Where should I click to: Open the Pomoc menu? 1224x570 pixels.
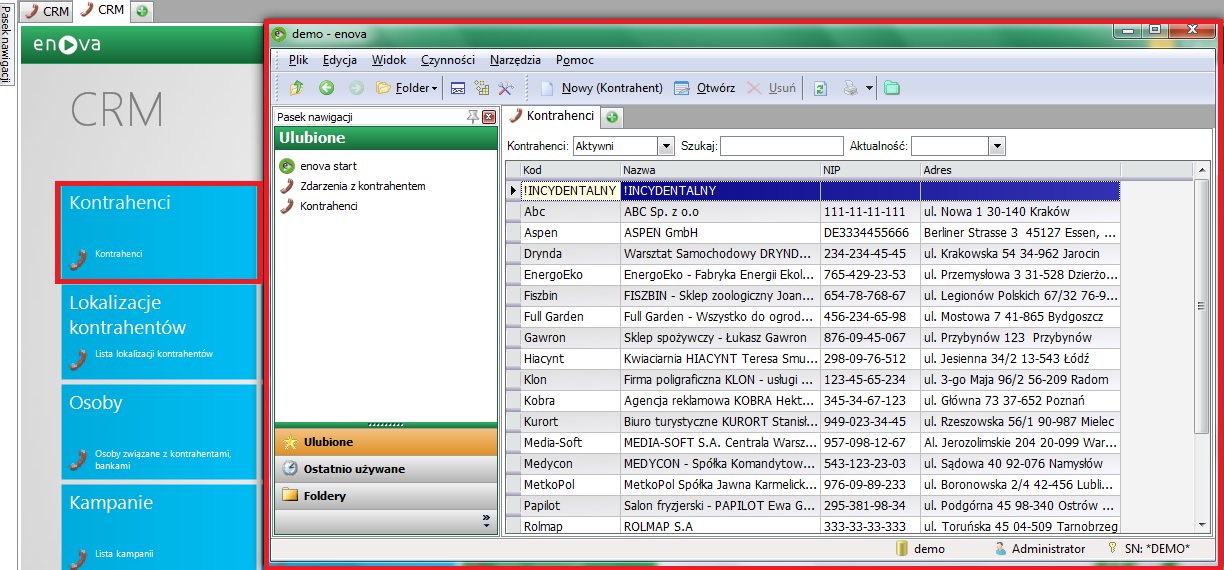tap(575, 60)
